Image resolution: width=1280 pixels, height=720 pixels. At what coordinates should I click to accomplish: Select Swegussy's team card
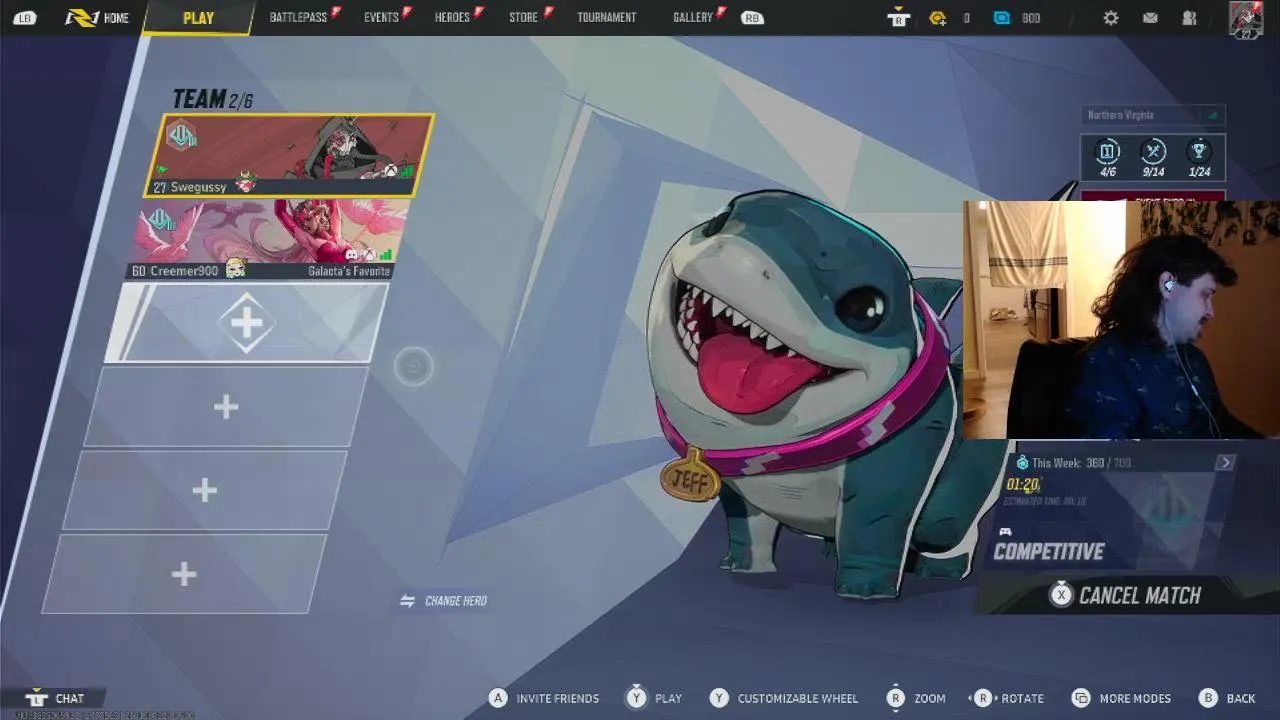coord(290,155)
